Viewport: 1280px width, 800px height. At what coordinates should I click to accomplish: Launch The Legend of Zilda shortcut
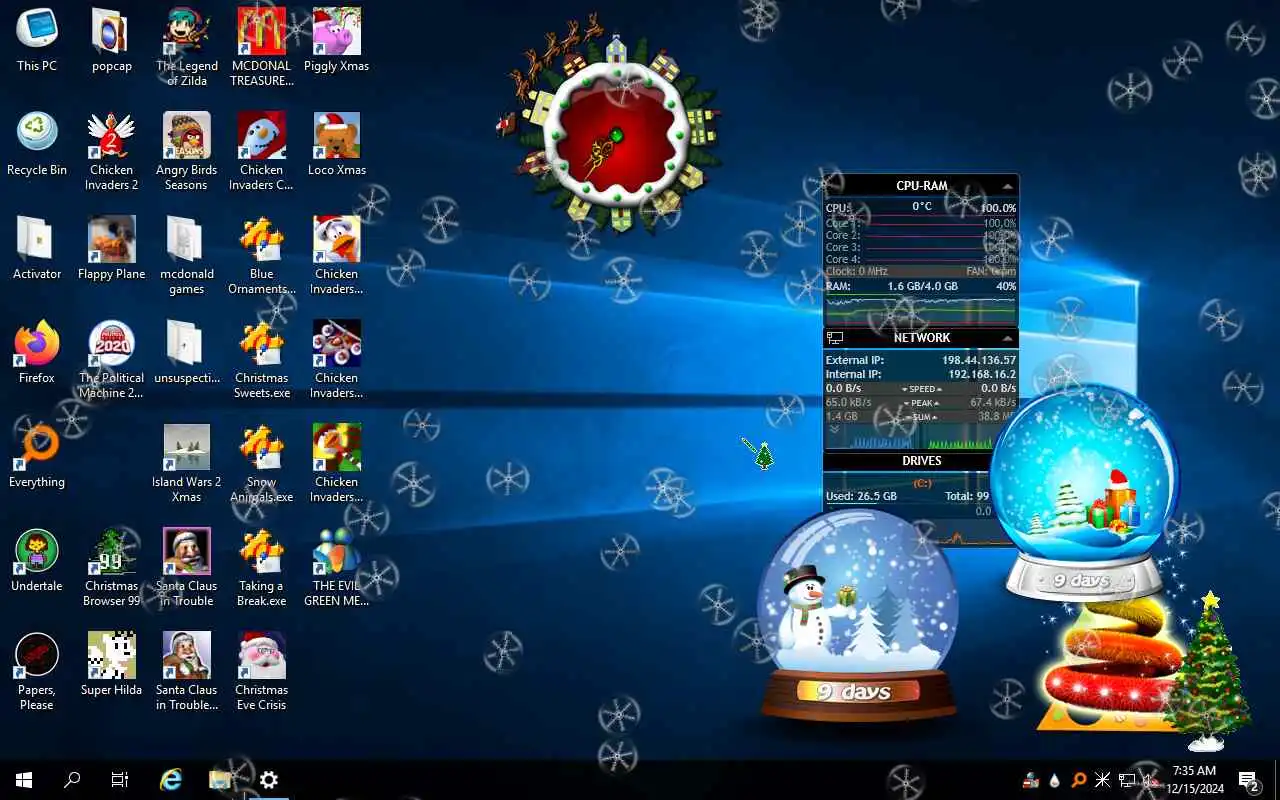point(187,47)
